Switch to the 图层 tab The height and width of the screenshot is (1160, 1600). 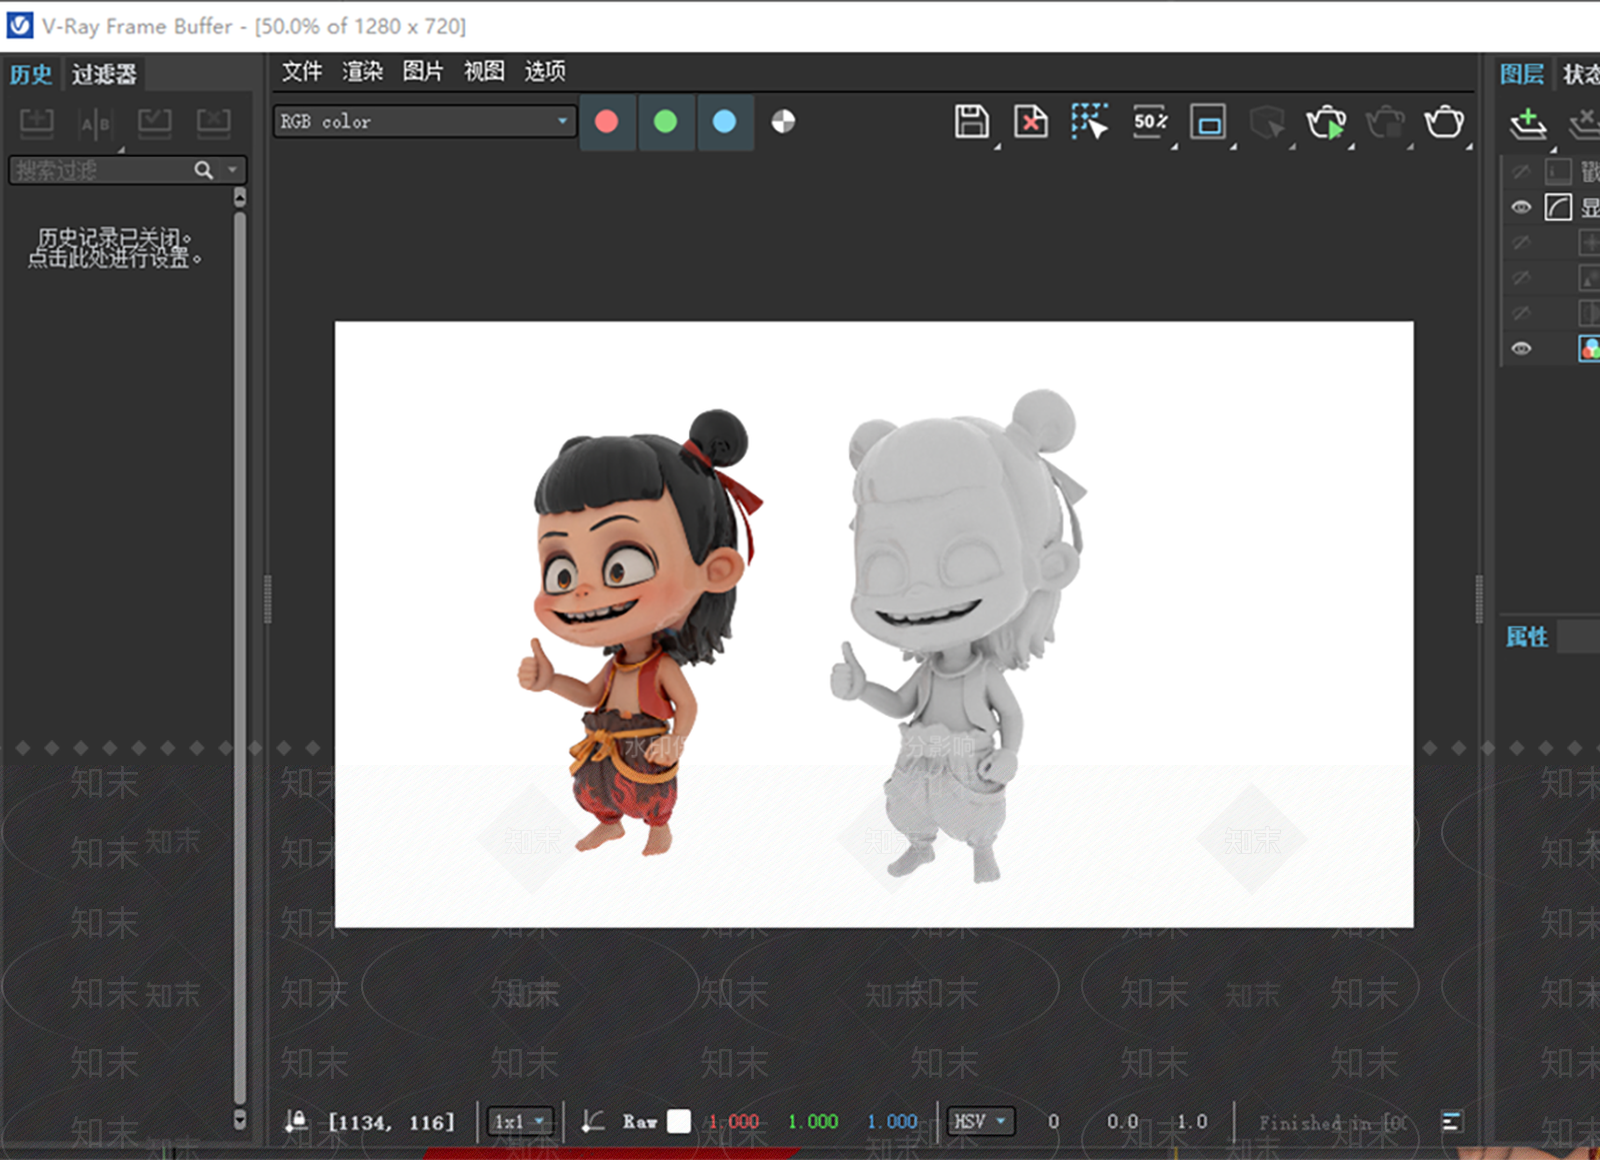click(x=1522, y=74)
